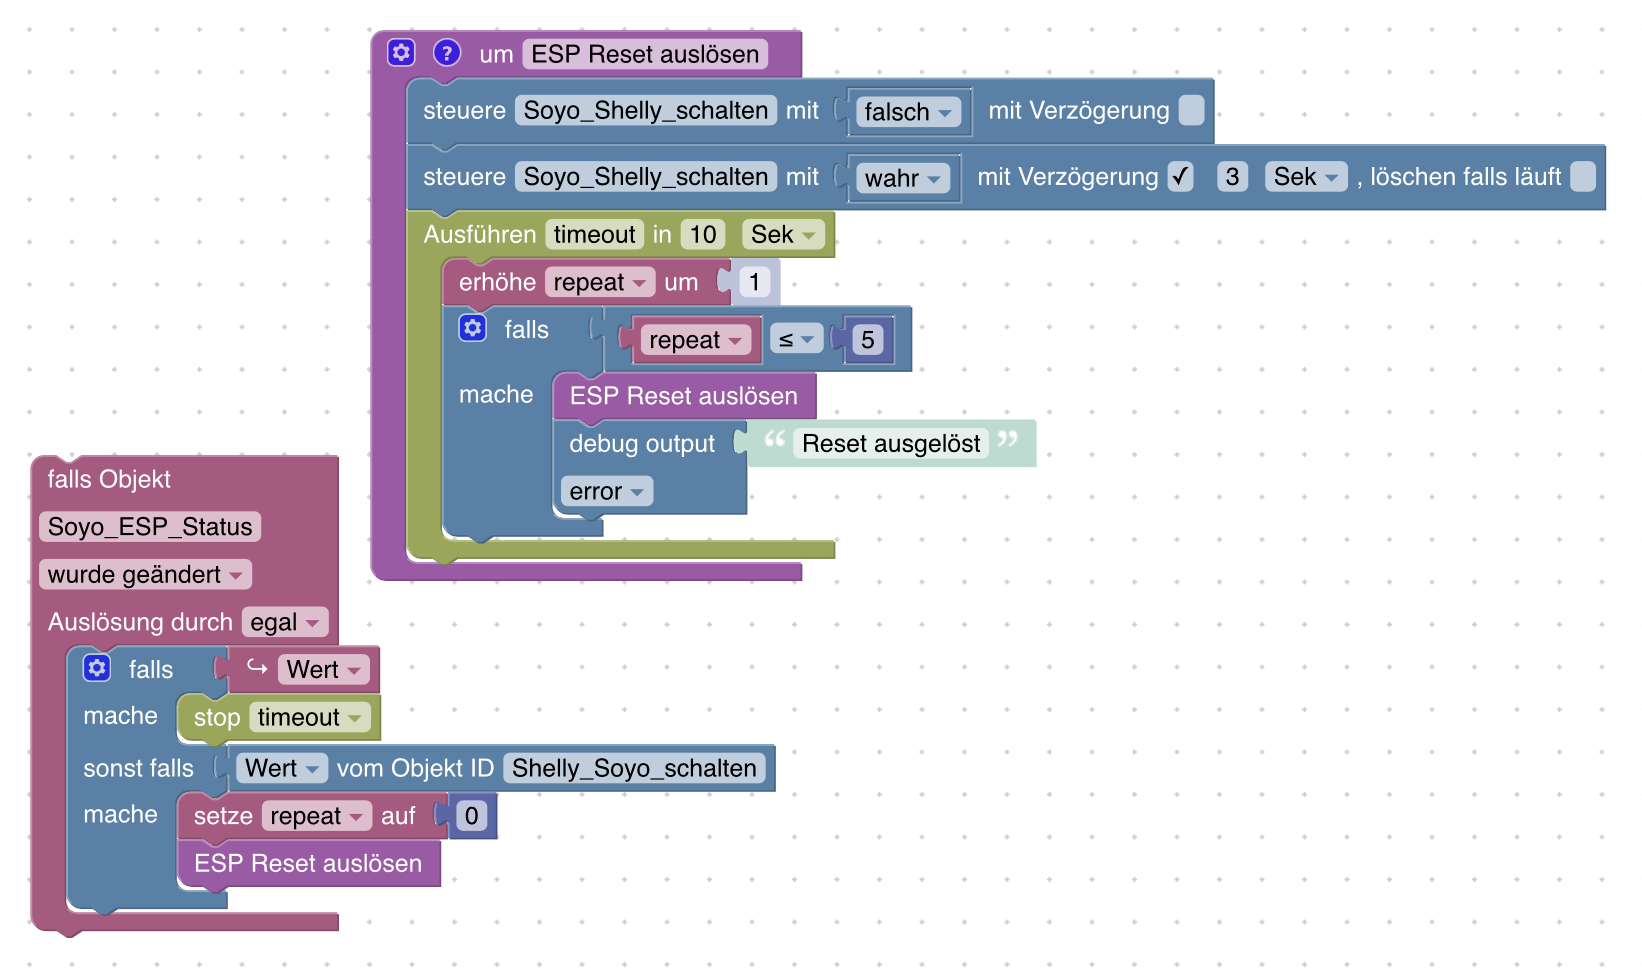Select object ID in 'wahr' steuere block
The height and width of the screenshot is (972, 1642).
click(646, 177)
